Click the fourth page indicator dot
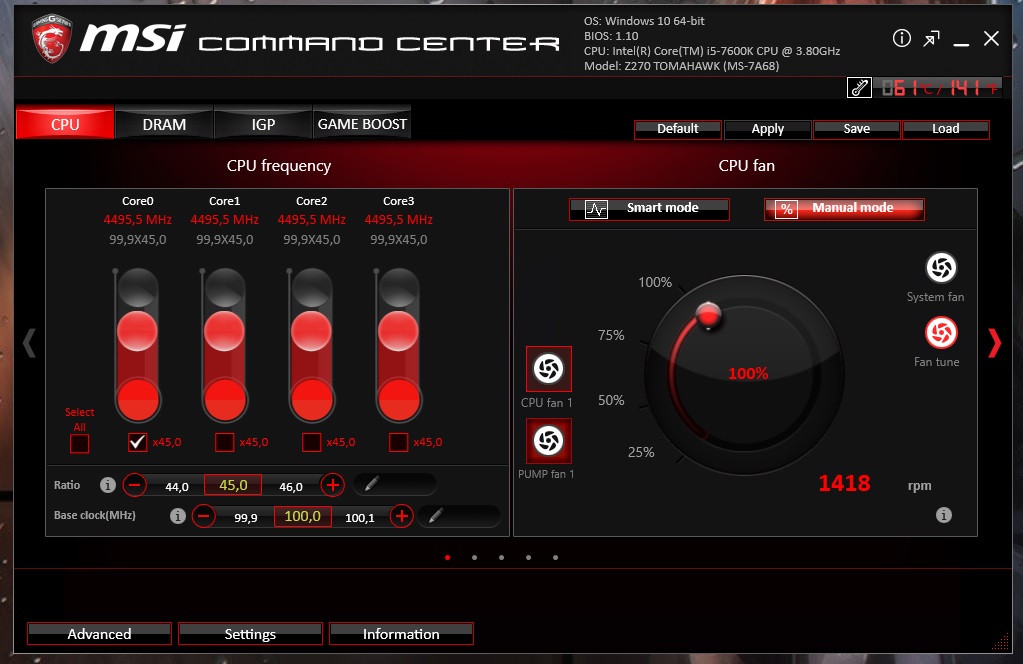 528,558
